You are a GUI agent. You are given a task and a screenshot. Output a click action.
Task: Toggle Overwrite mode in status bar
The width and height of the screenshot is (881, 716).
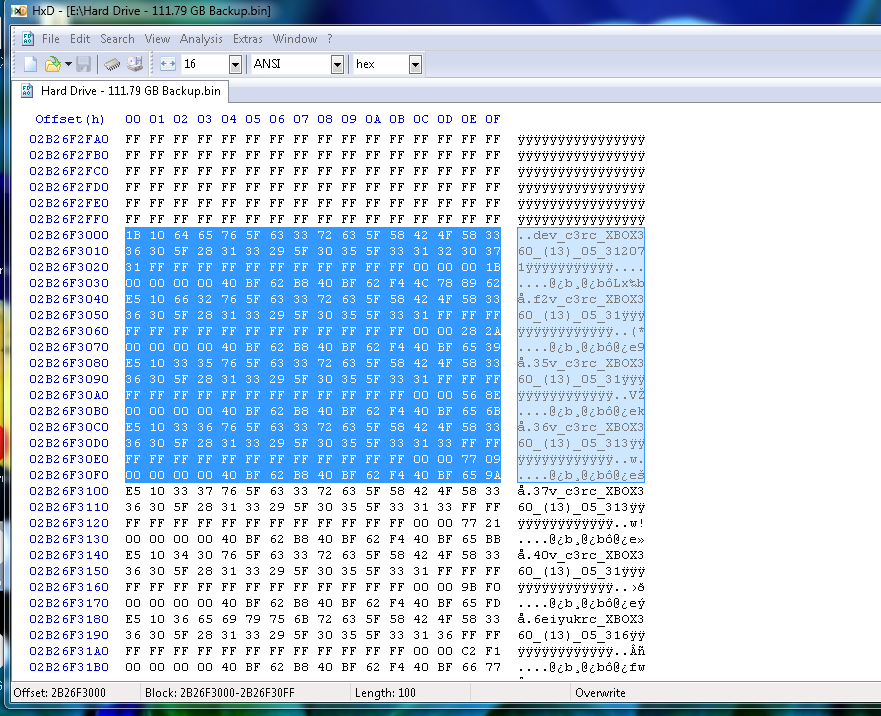(600, 692)
